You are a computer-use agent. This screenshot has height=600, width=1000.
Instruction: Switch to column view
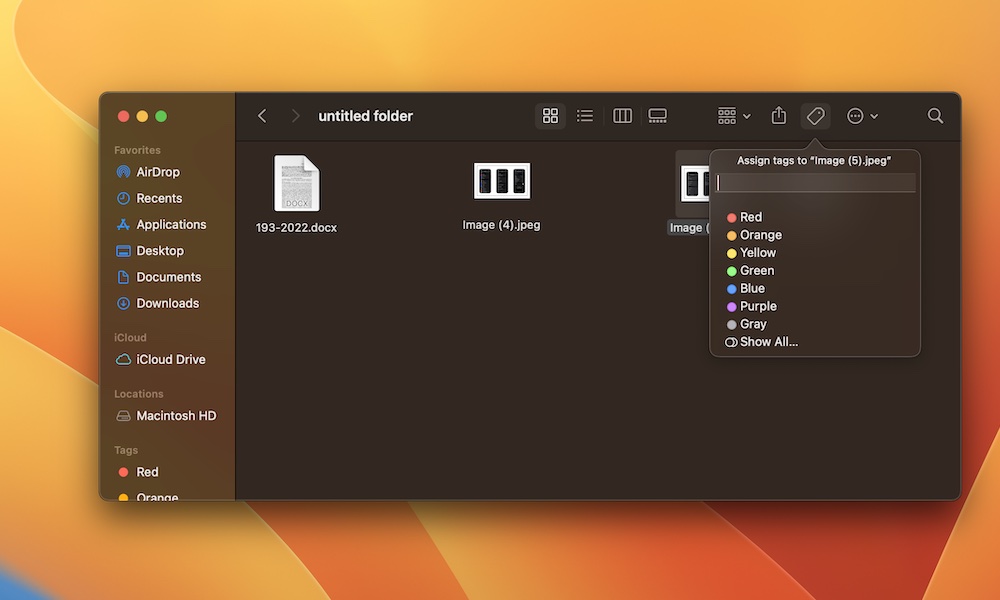[x=622, y=116]
